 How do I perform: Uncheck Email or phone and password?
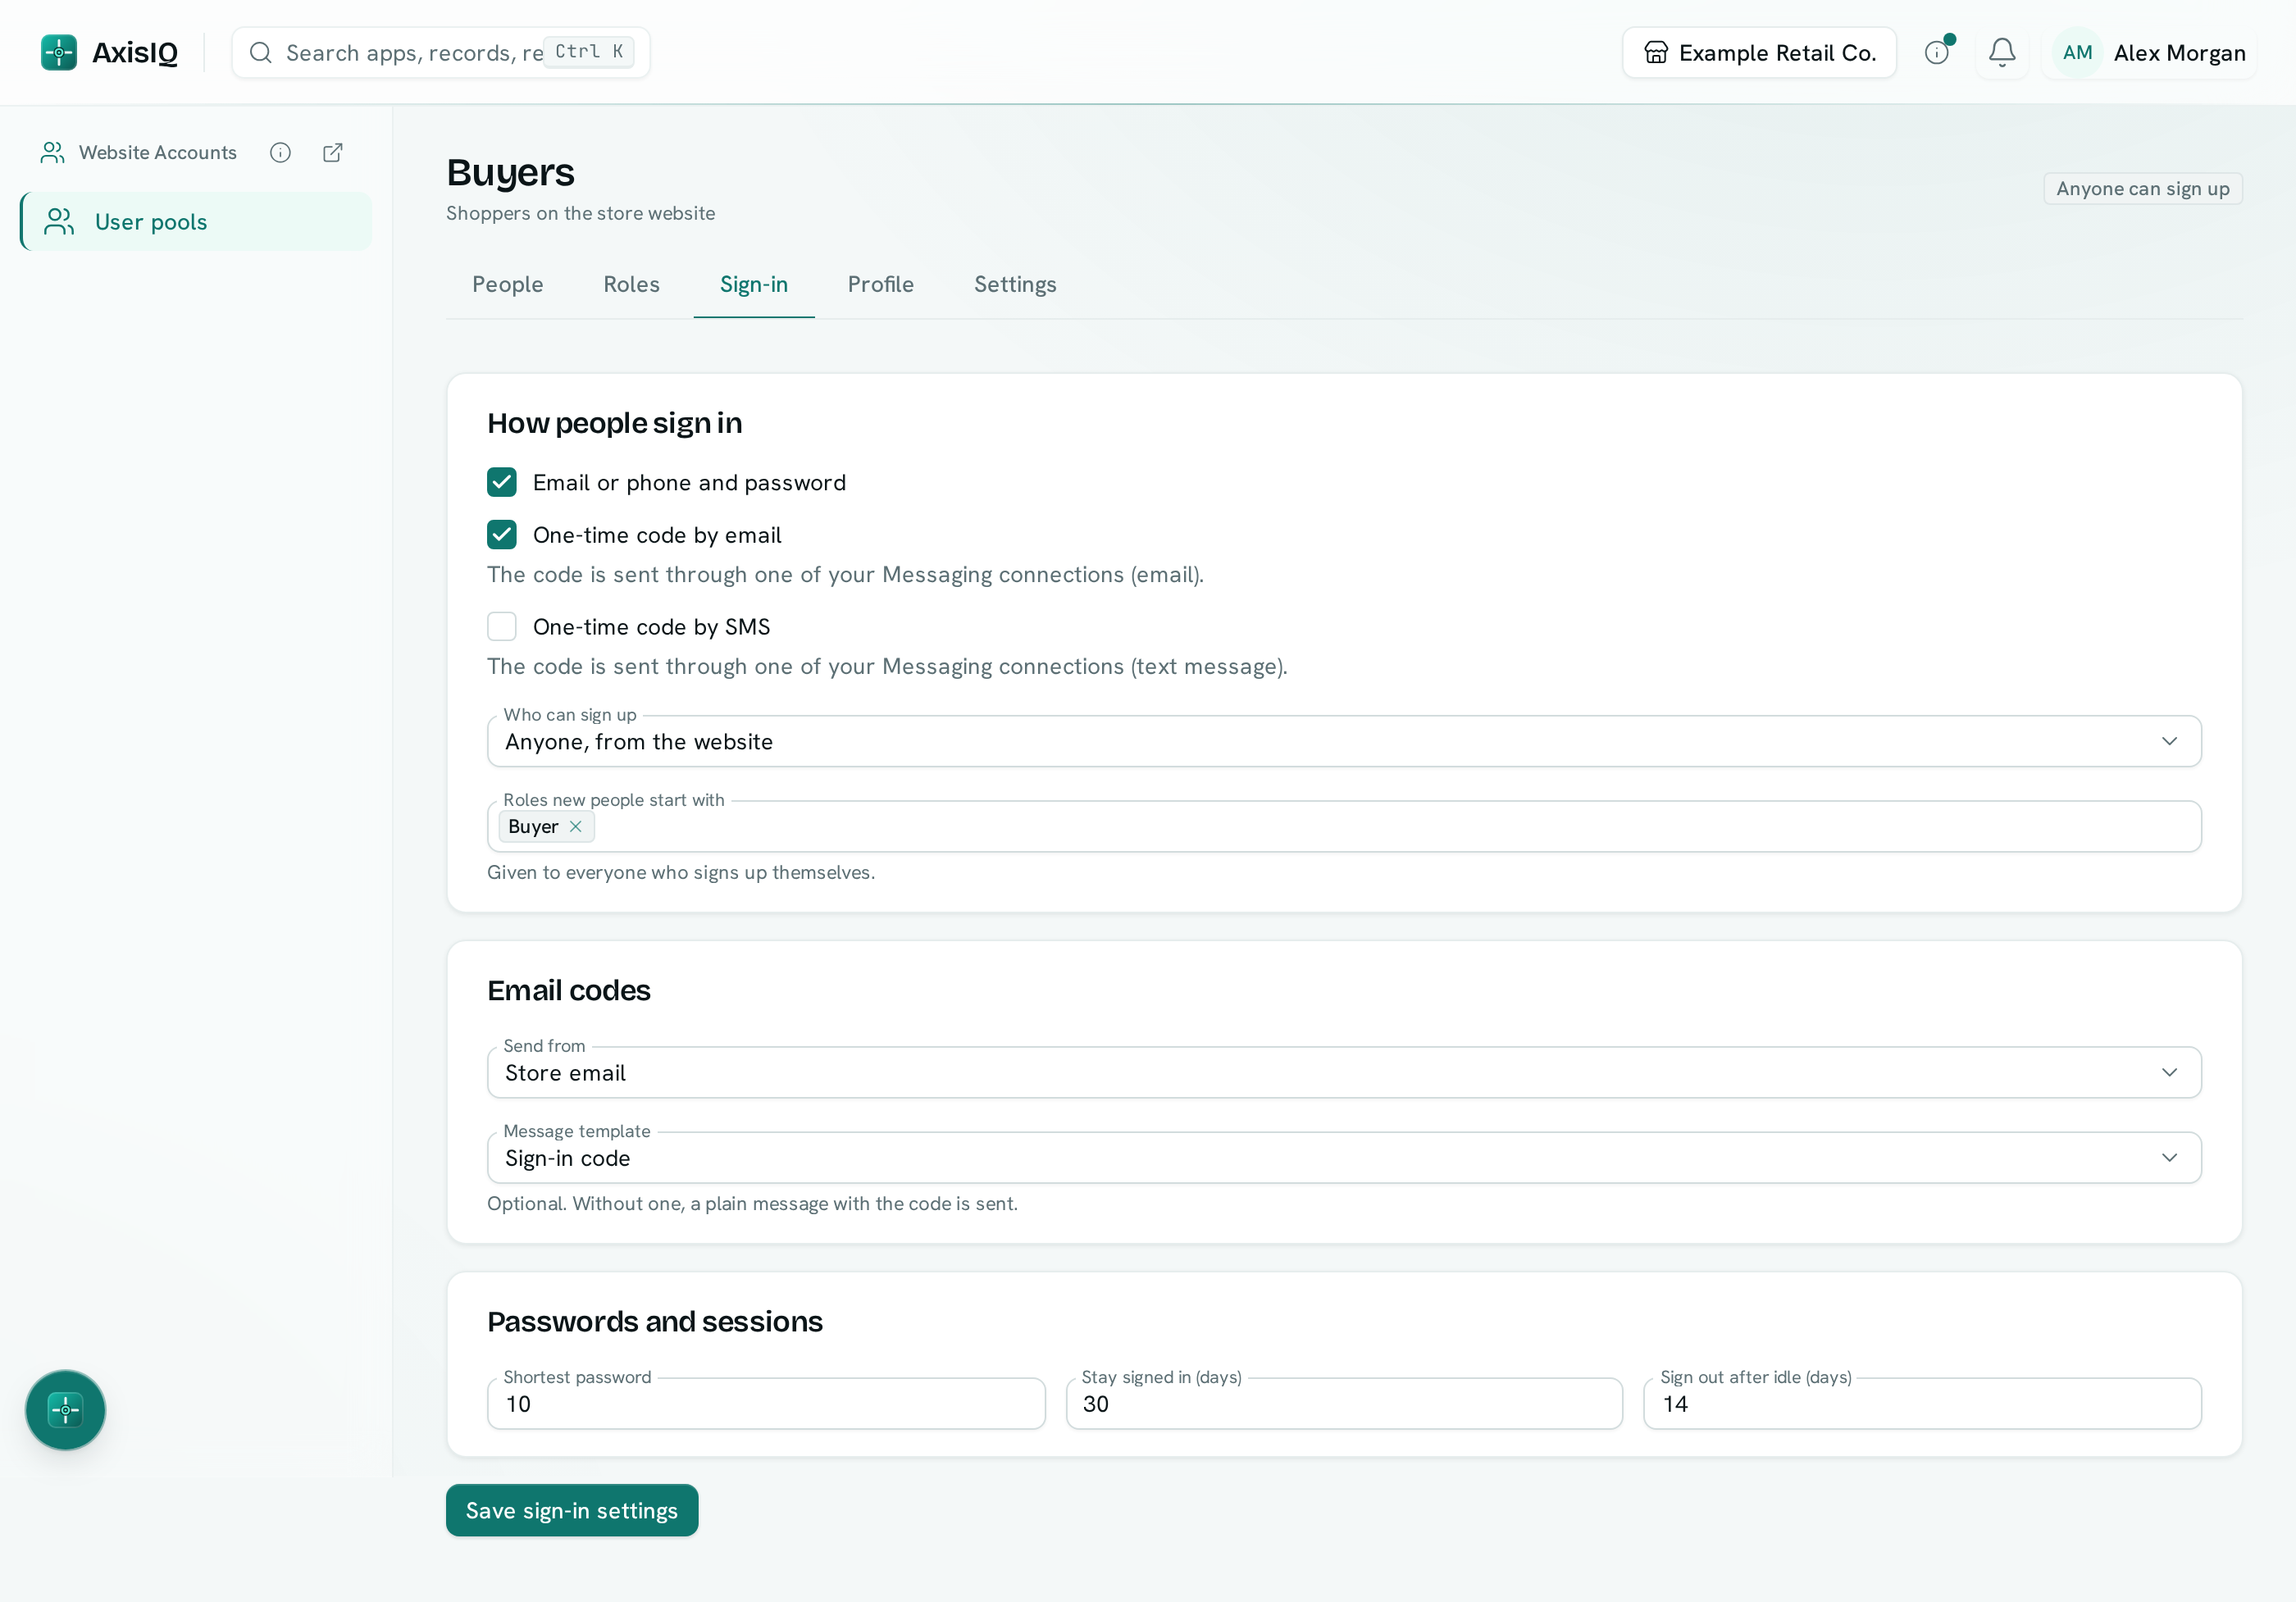[501, 482]
